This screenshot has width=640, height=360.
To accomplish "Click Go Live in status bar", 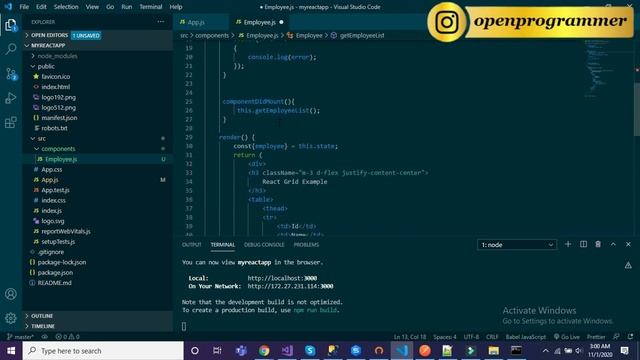I will [x=567, y=337].
